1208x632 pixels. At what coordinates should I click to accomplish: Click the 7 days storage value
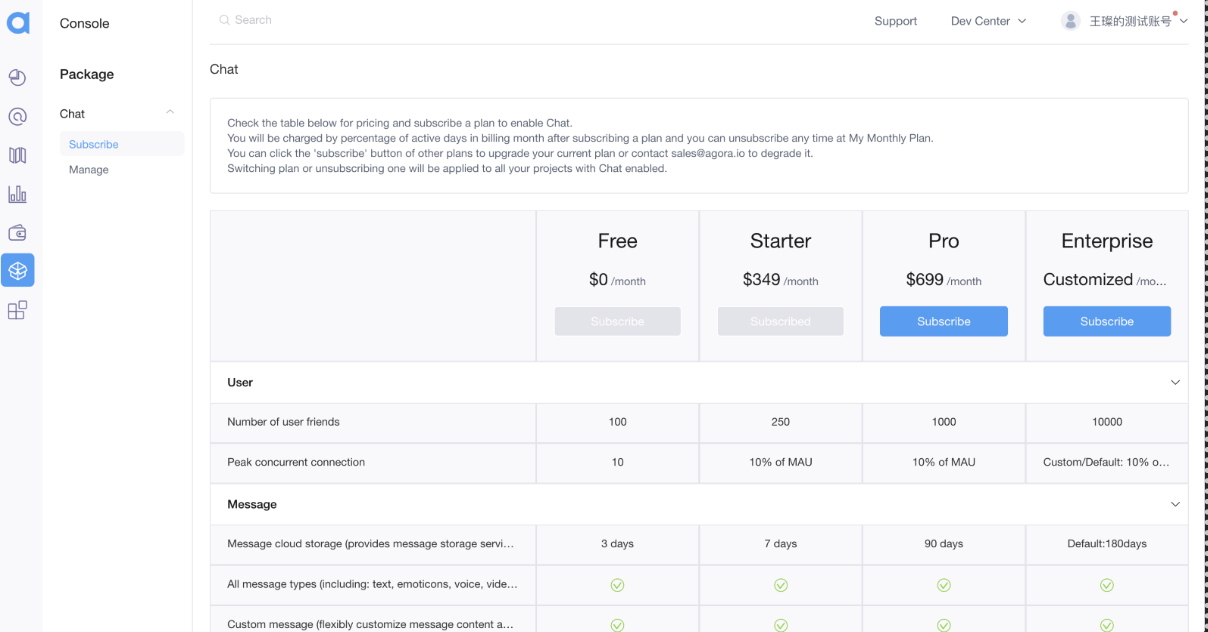click(x=781, y=544)
